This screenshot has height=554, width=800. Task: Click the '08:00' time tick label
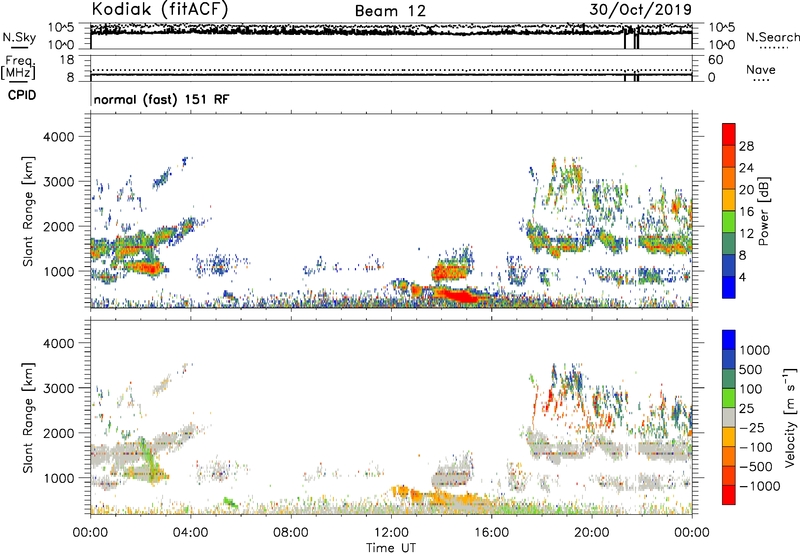tap(290, 533)
